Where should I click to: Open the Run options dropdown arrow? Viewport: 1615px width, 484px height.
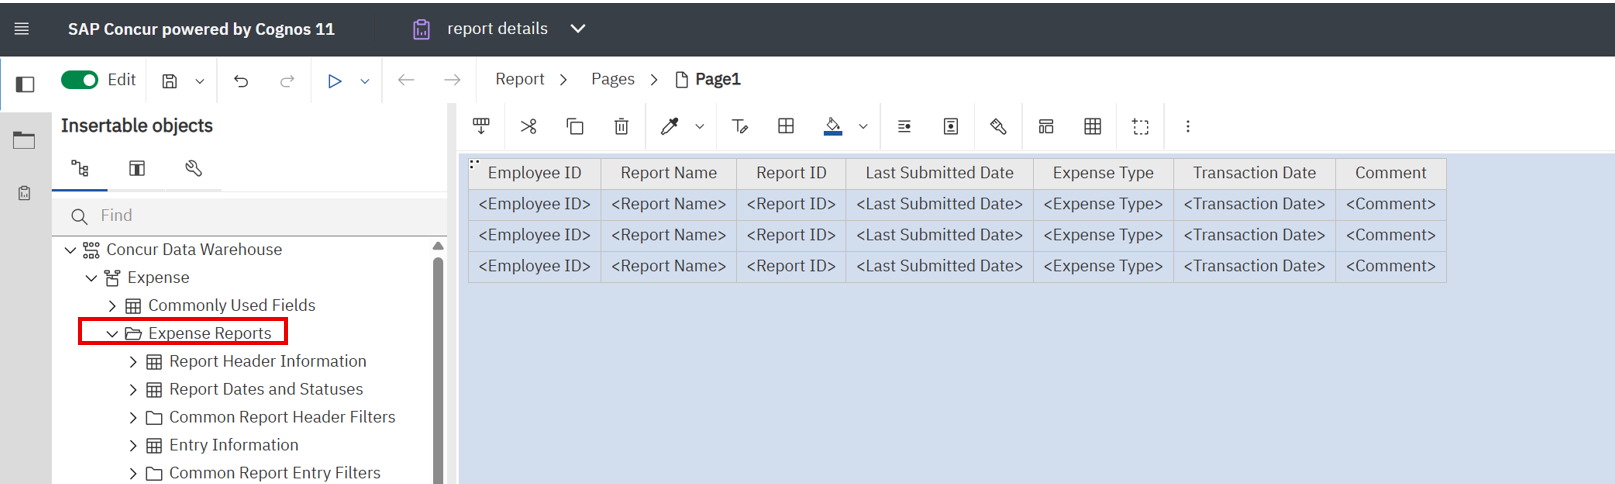[365, 81]
